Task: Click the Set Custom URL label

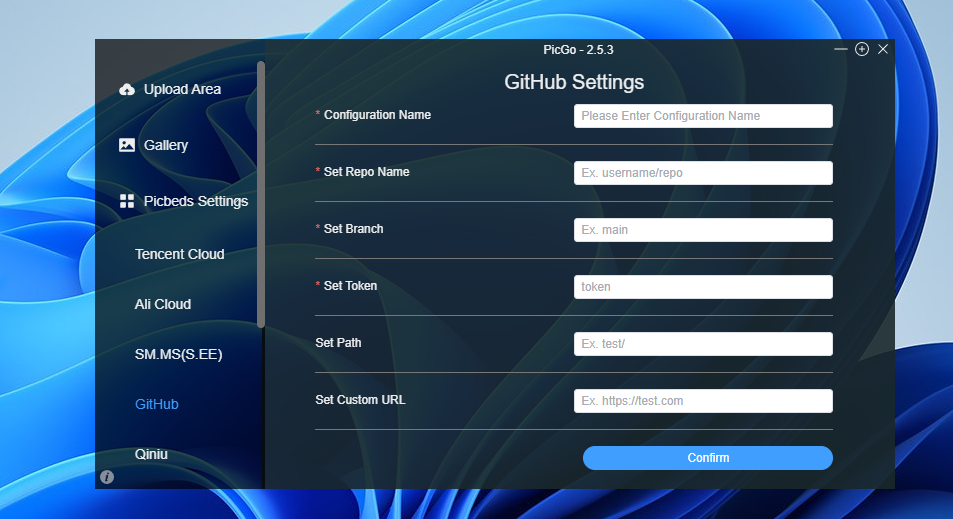Action: (x=360, y=400)
